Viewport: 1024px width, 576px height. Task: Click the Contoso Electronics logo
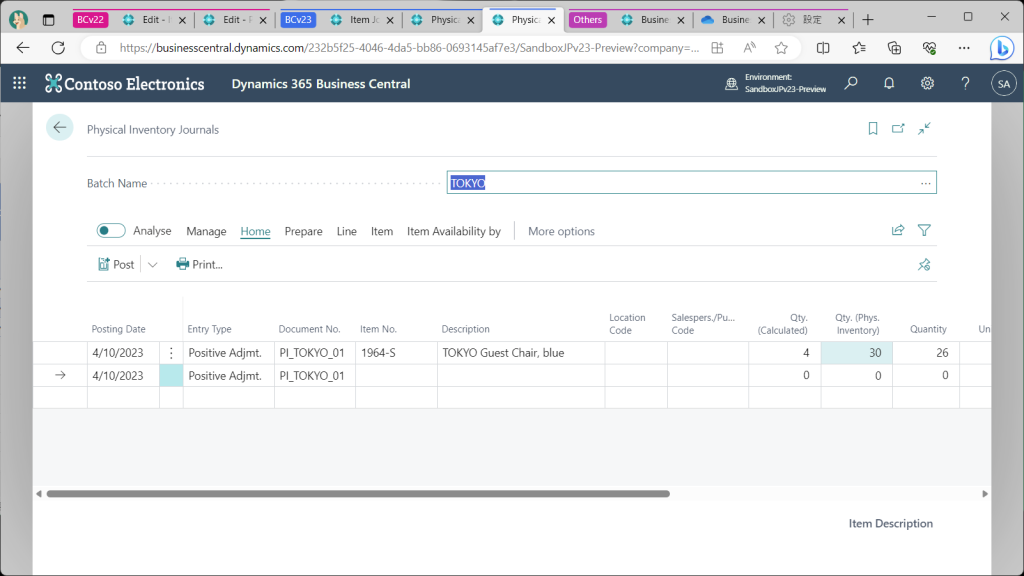[x=125, y=84]
